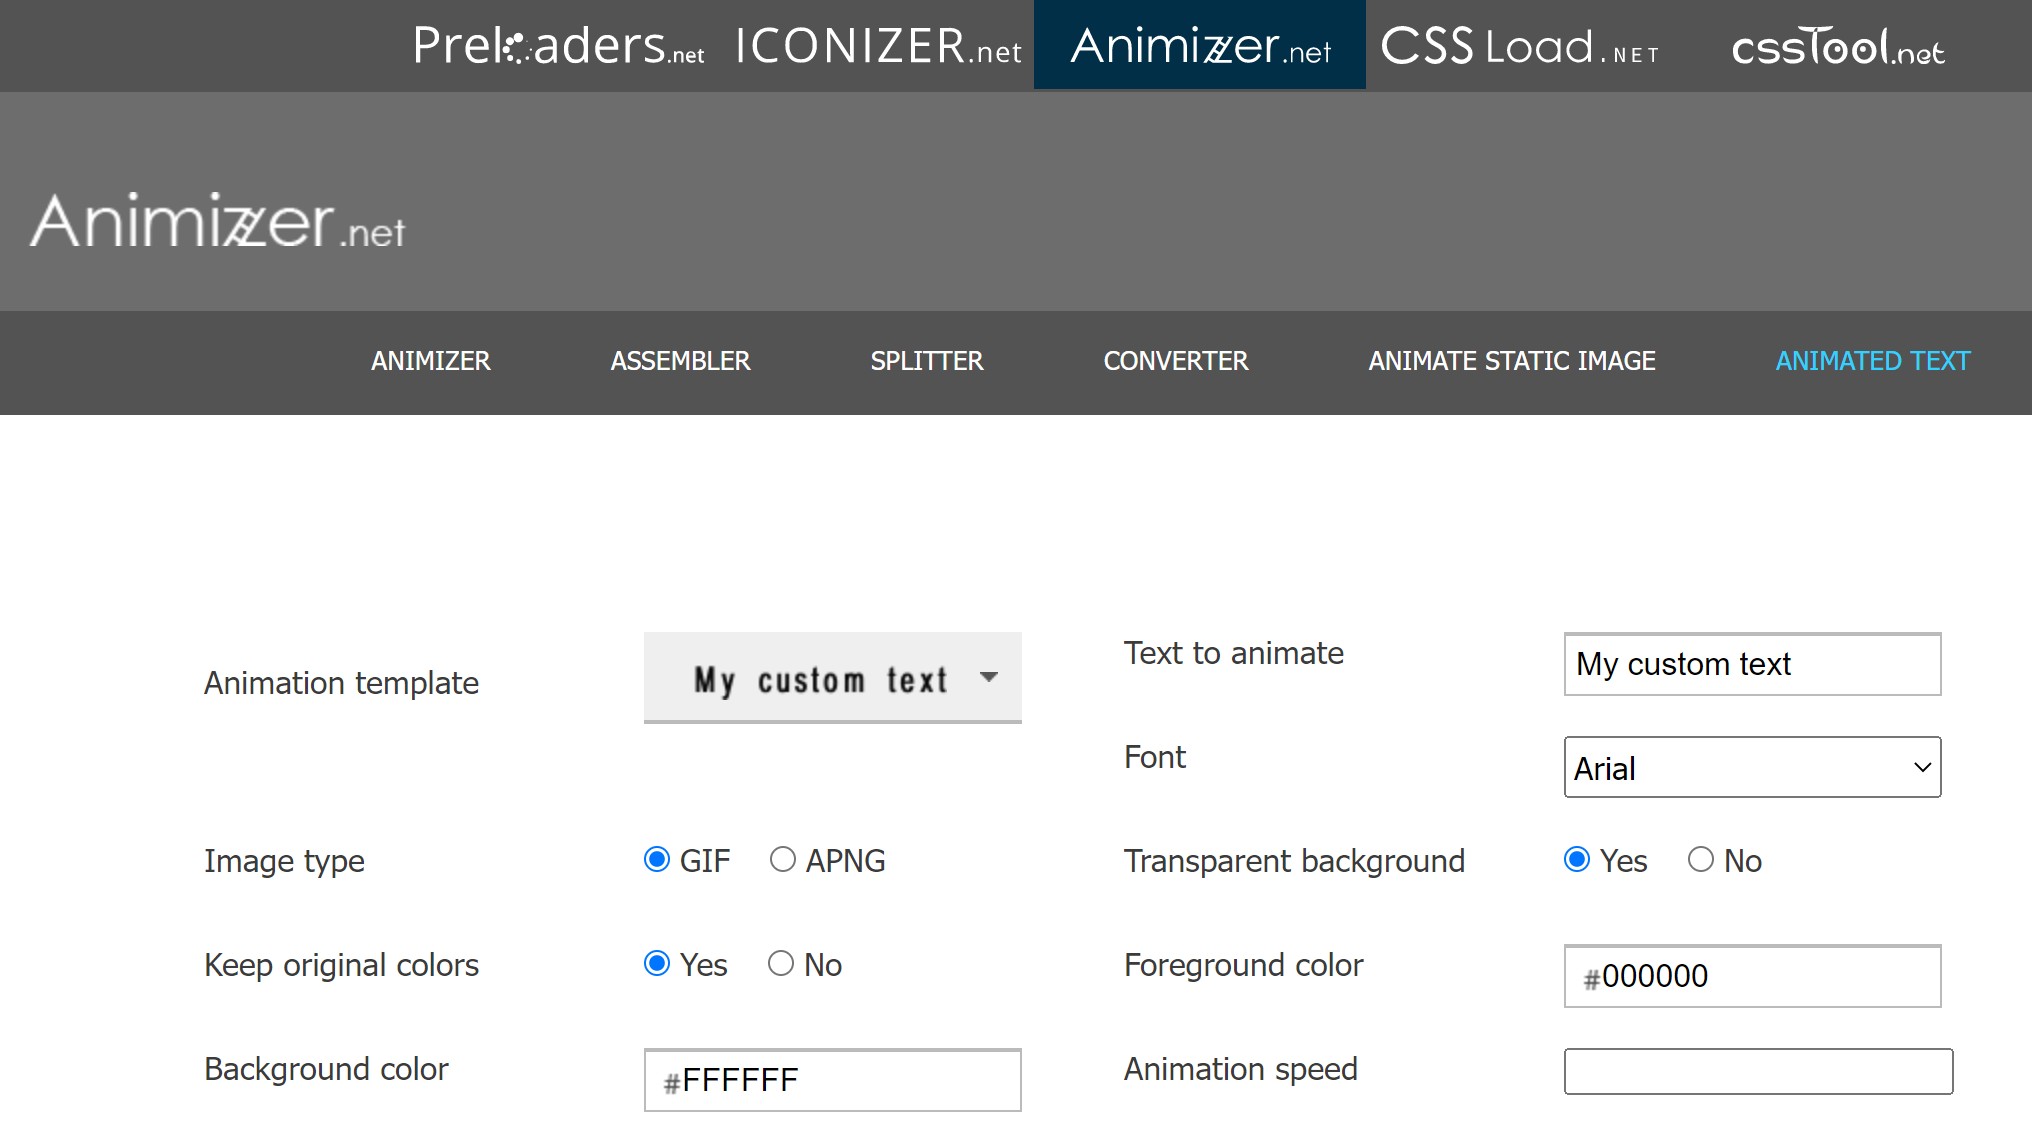Screen dimensions: 2032x1144
Task: Click the 'Foreground color' label text
Action: coord(1243,965)
